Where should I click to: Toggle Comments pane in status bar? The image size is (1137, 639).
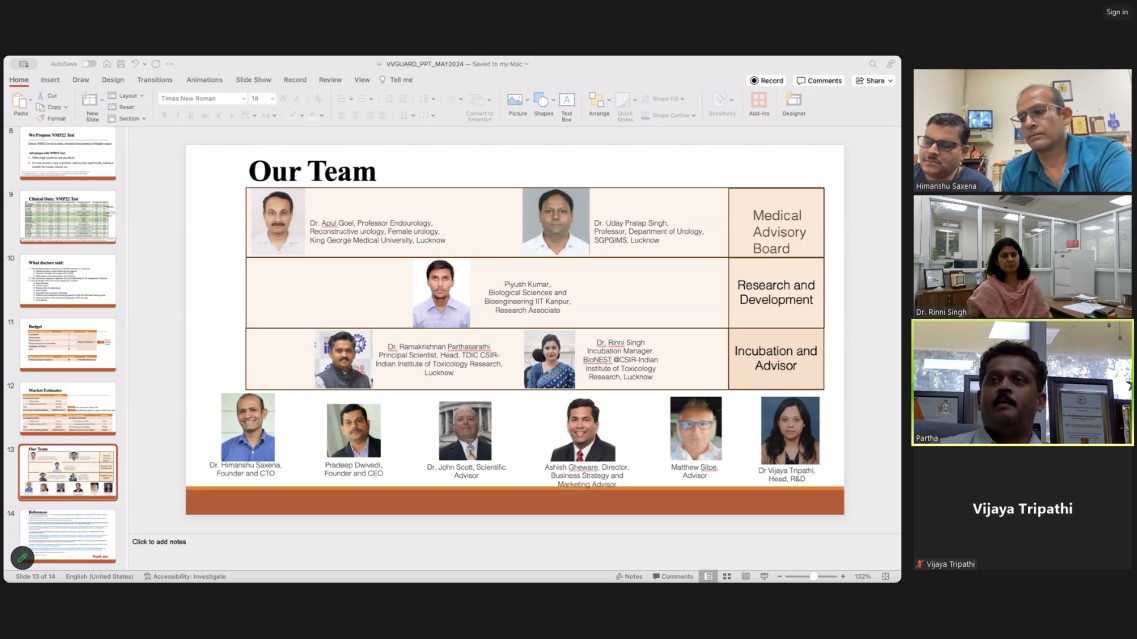(x=672, y=576)
